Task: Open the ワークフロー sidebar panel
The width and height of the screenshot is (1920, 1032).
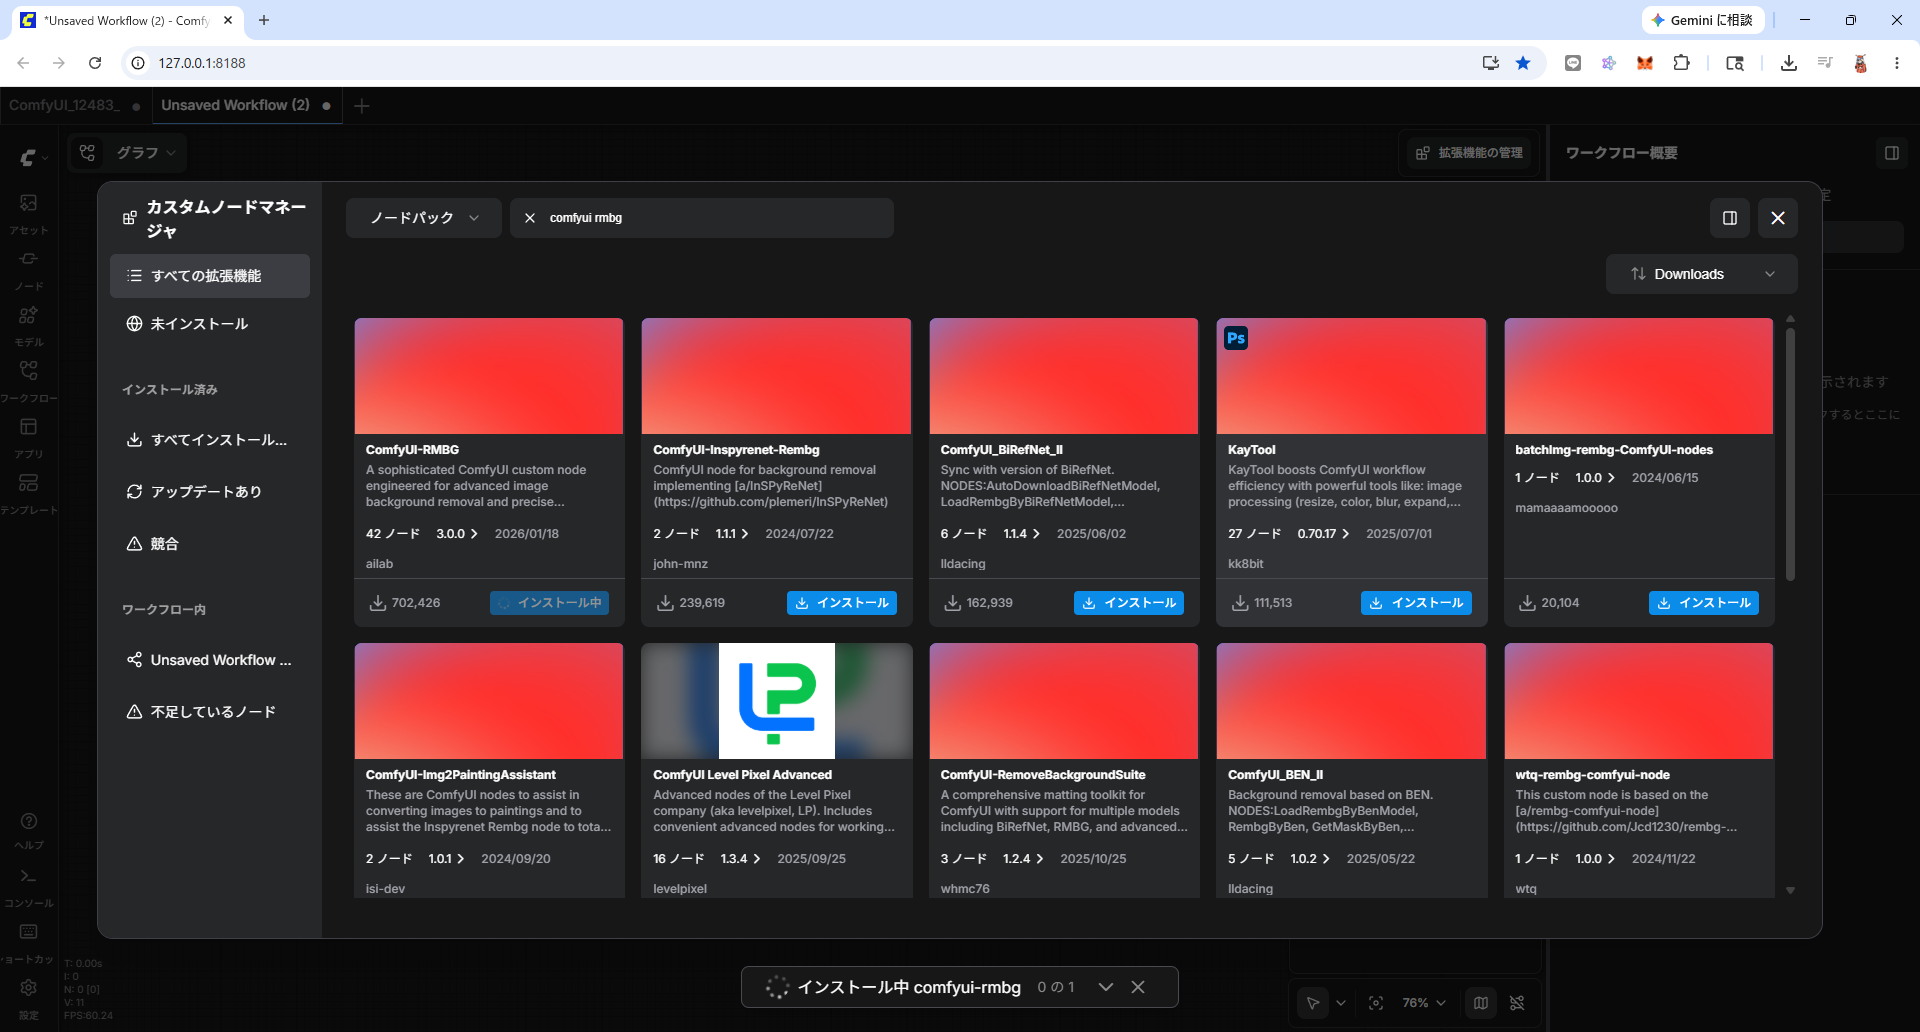Action: tap(28, 380)
